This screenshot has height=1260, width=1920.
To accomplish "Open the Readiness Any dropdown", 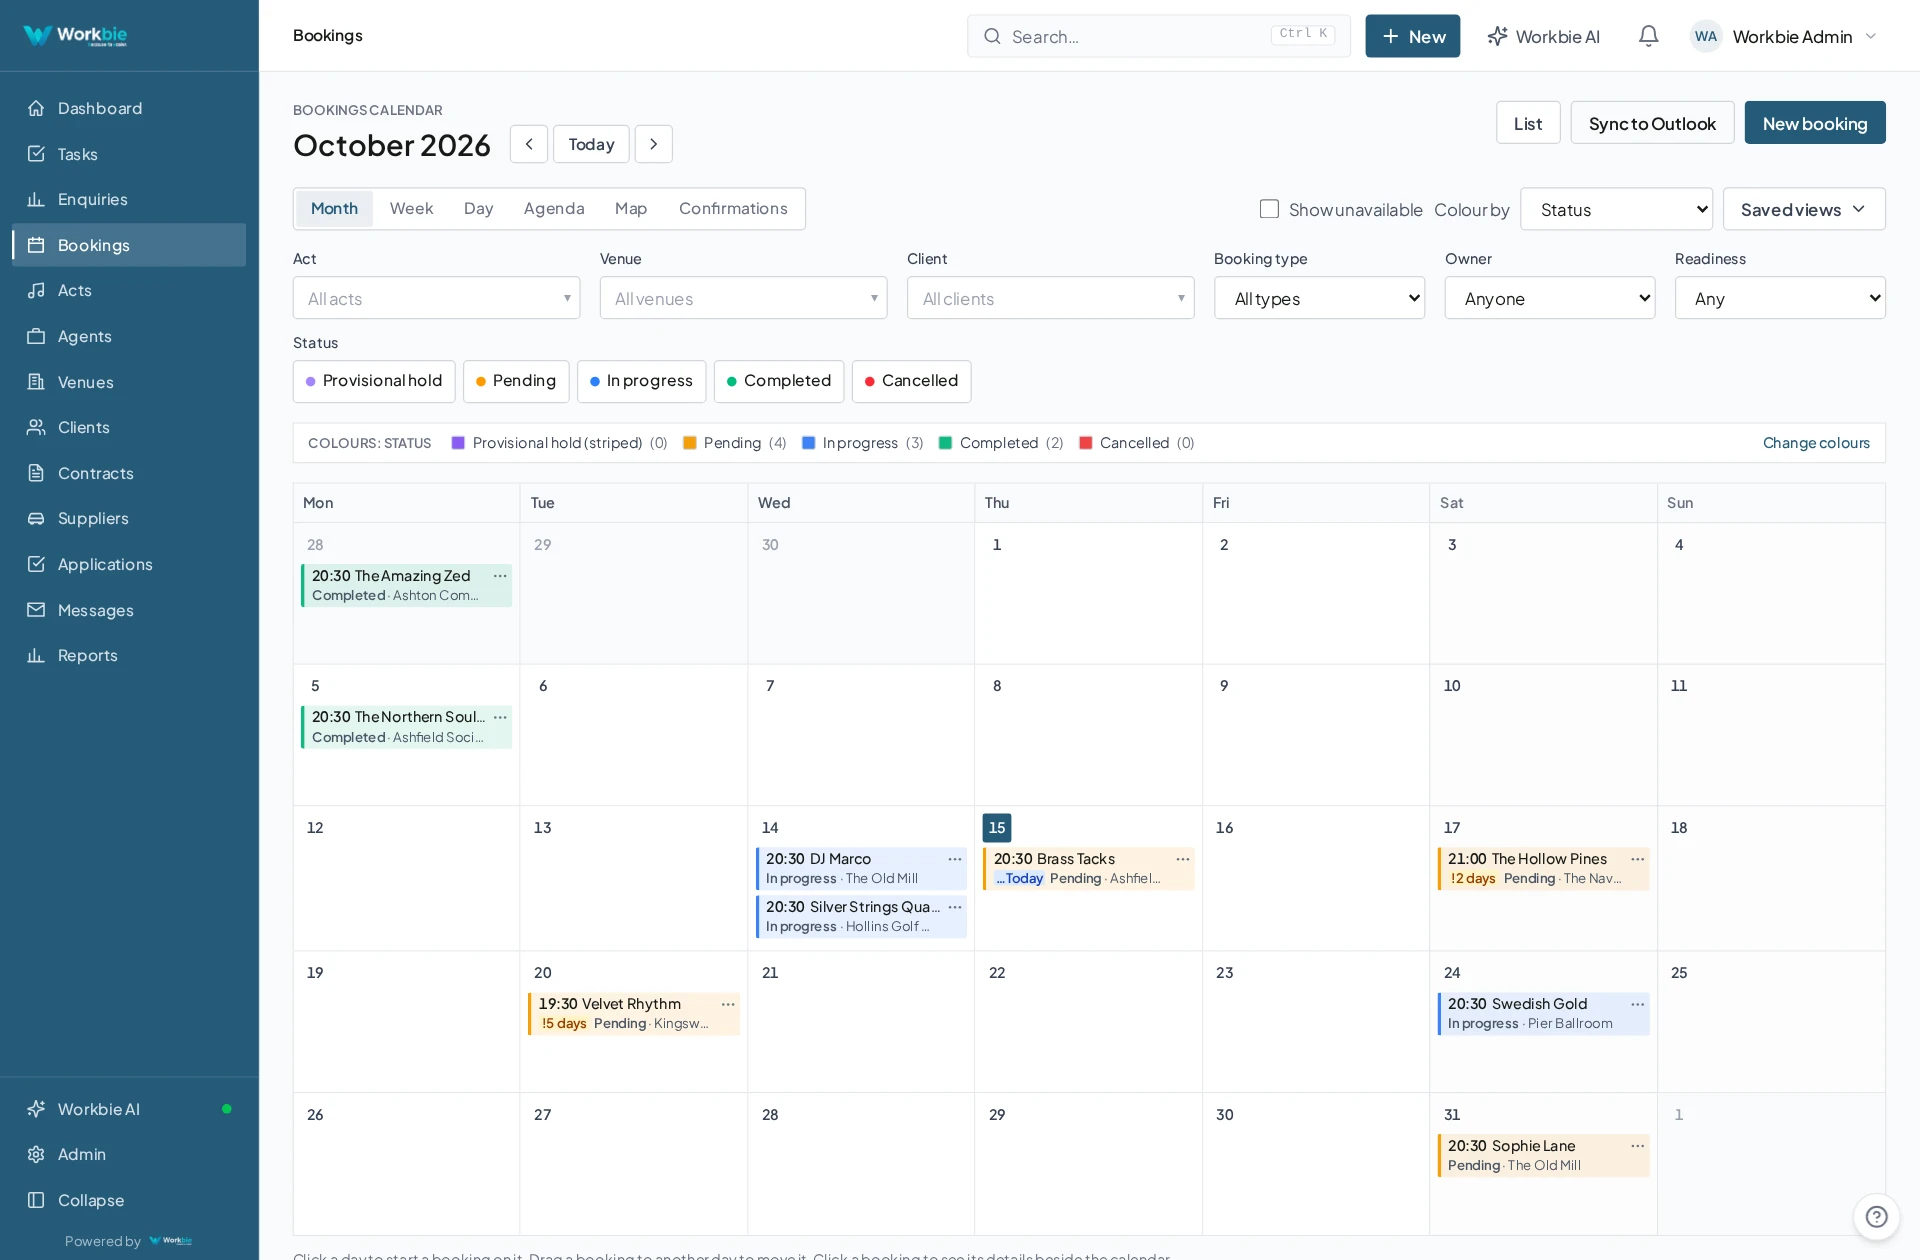I will (x=1780, y=298).
